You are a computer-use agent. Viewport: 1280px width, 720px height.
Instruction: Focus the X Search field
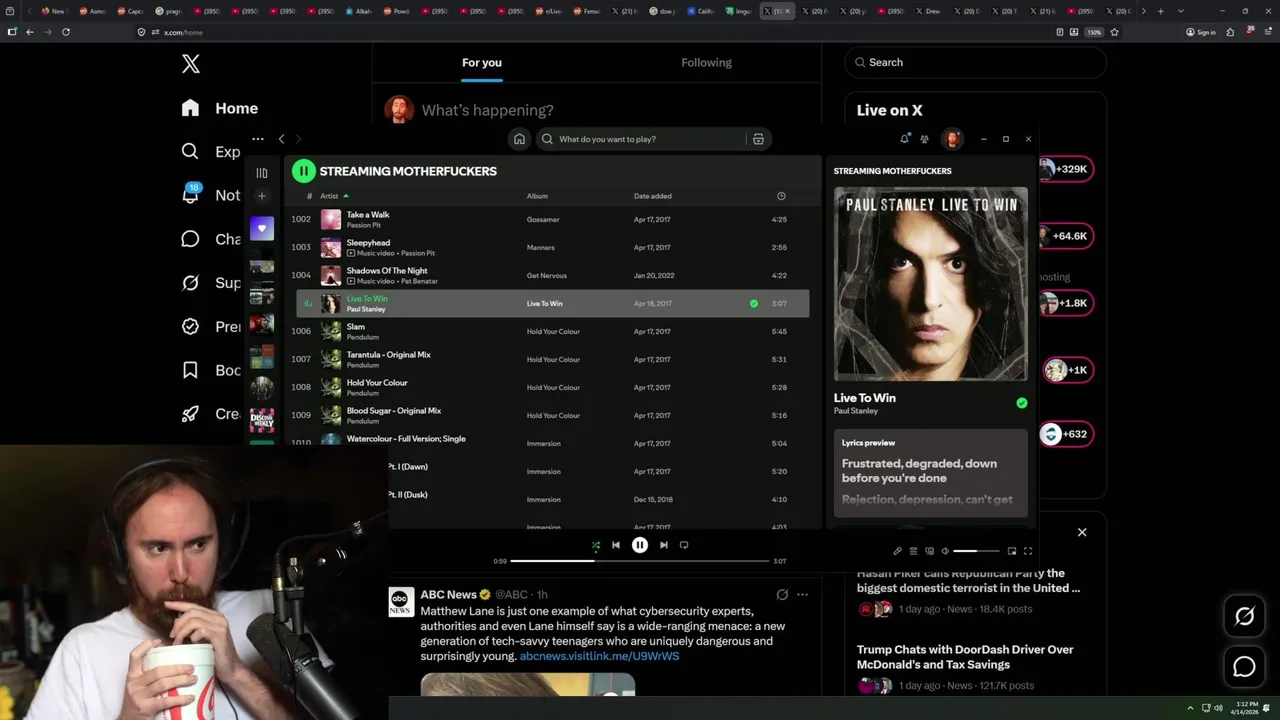[x=976, y=62]
